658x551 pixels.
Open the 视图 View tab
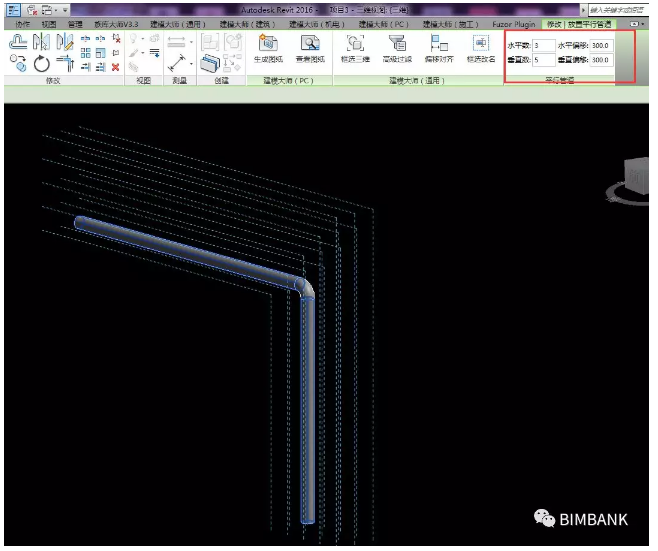click(49, 24)
